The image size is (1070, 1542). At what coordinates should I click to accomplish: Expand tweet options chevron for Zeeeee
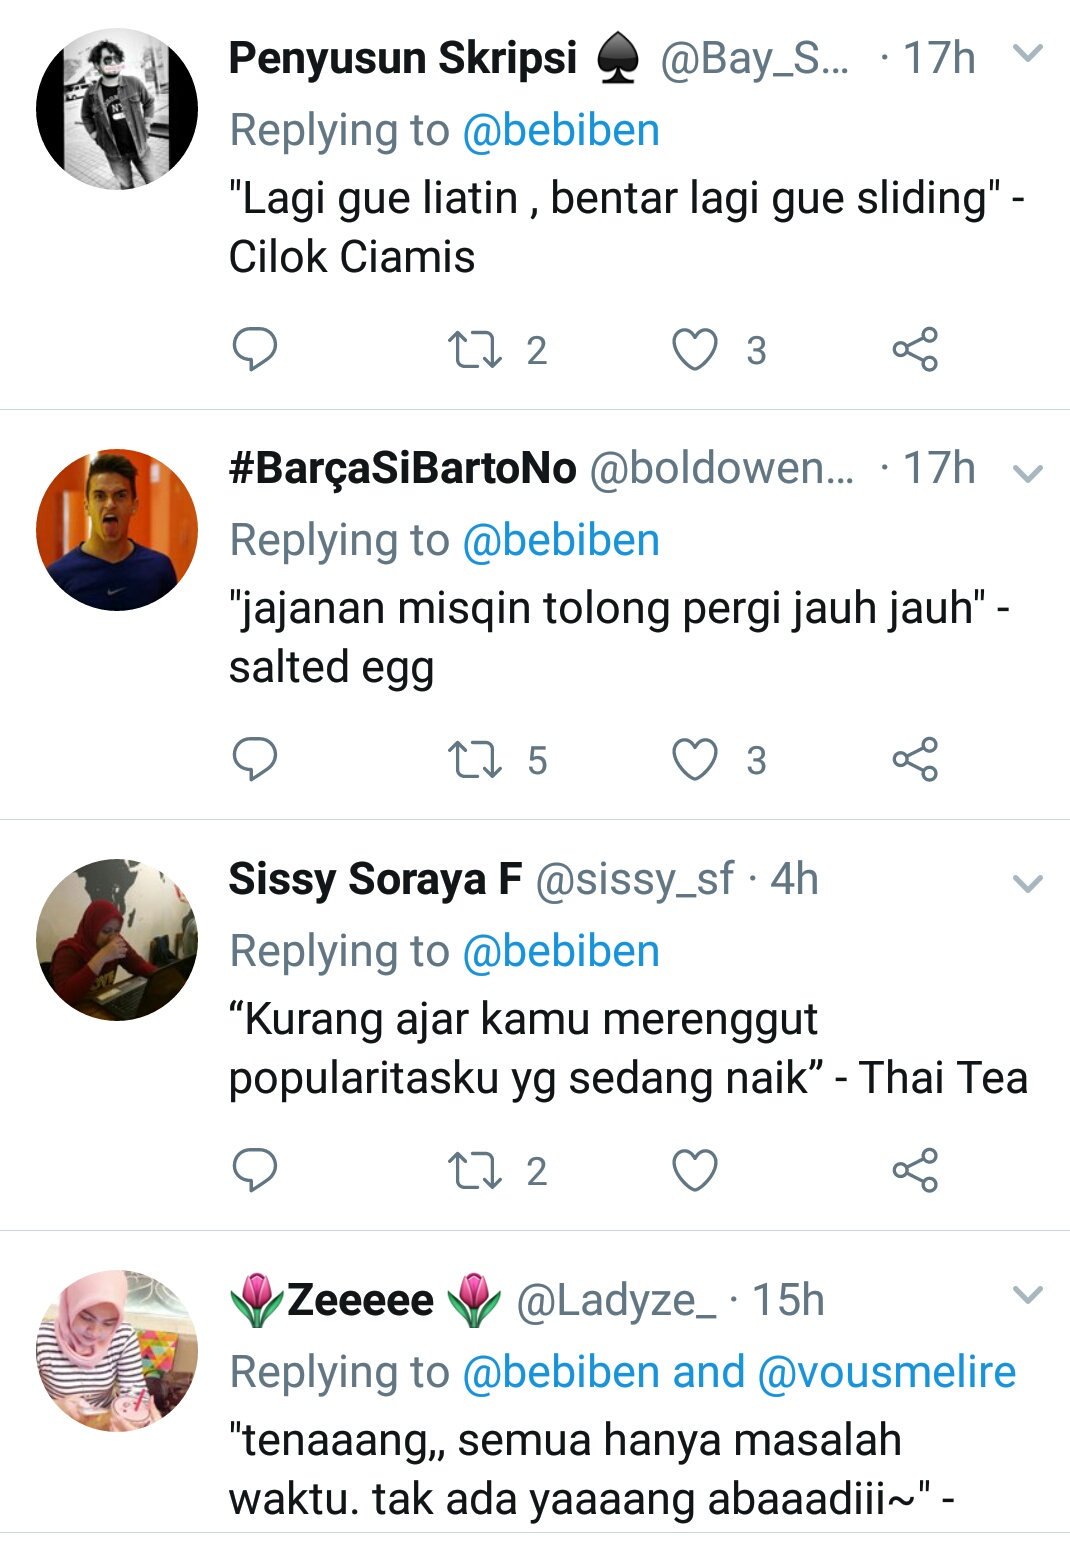click(x=1028, y=1295)
